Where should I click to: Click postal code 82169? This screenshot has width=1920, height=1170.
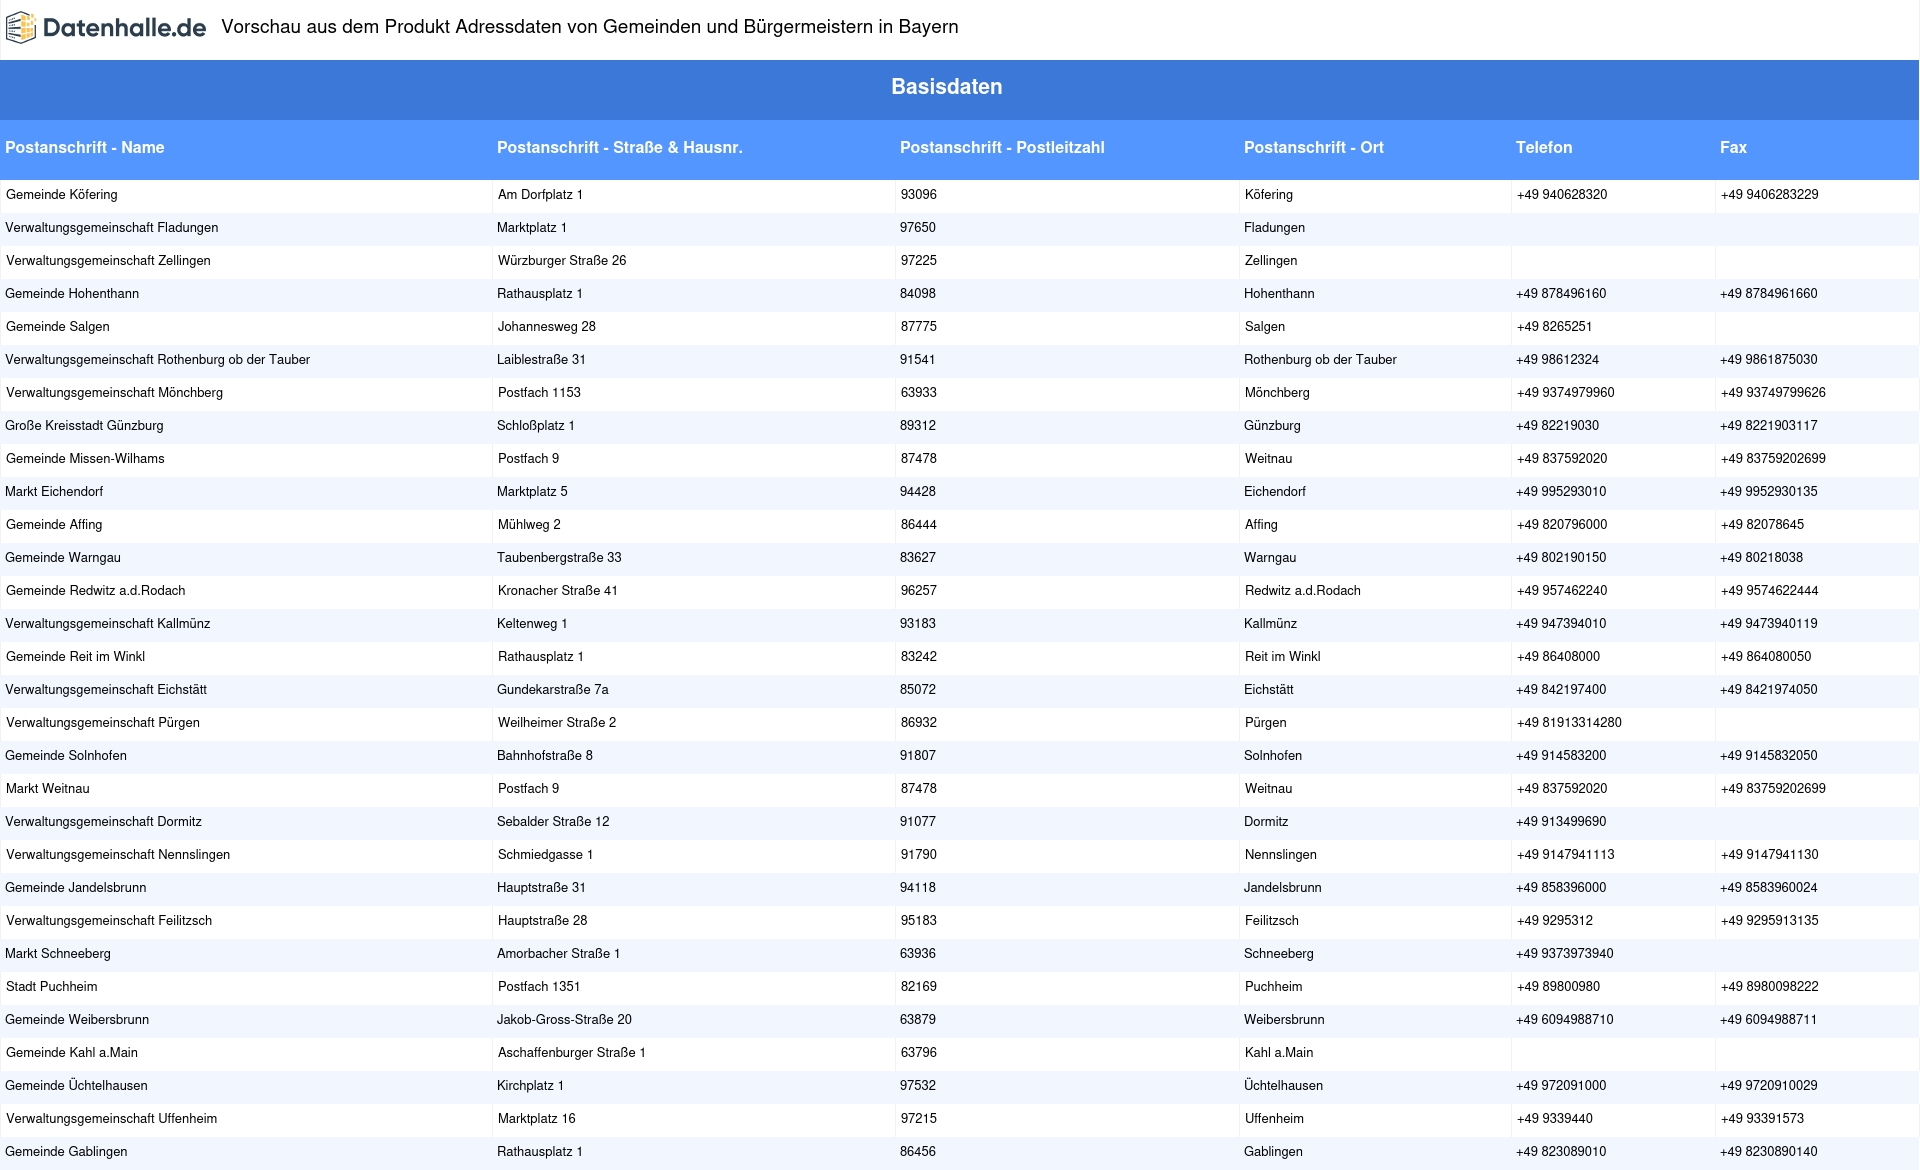pyautogui.click(x=919, y=987)
